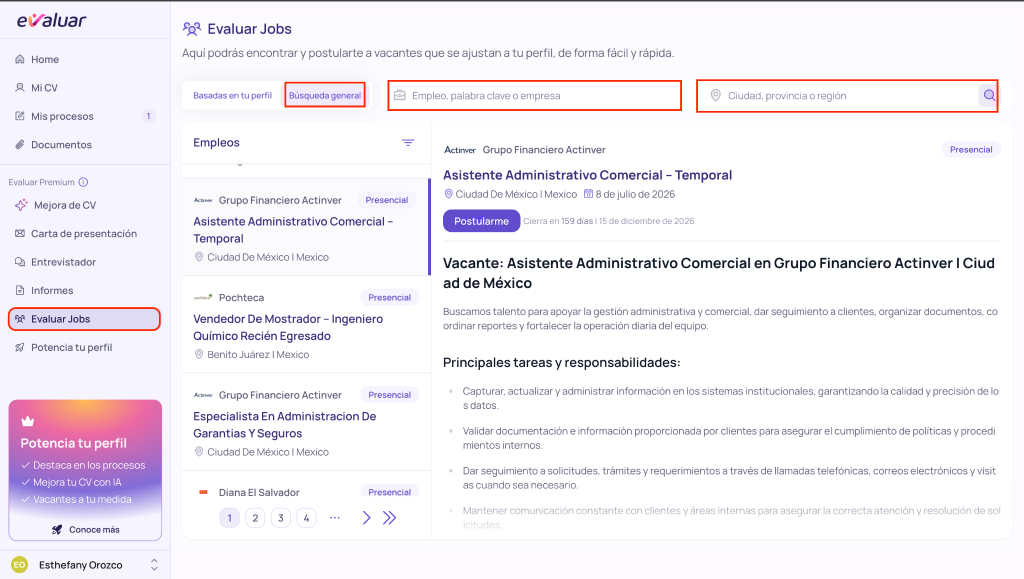This screenshot has height=579, width=1024.
Task: Click Postularme button
Action: click(481, 221)
